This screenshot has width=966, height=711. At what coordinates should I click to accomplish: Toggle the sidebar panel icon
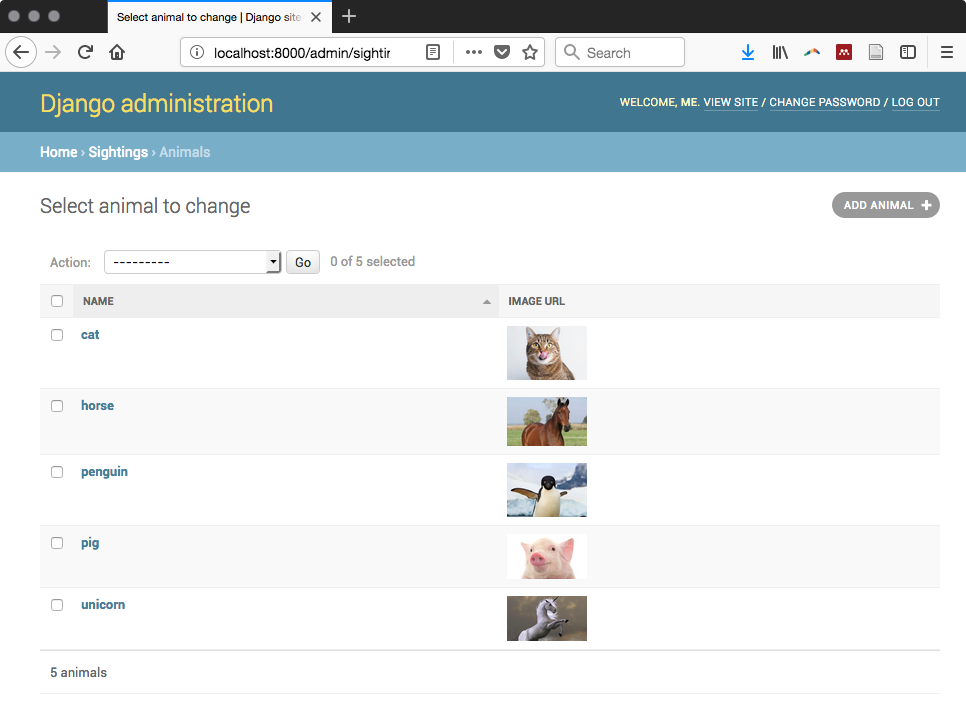(908, 52)
